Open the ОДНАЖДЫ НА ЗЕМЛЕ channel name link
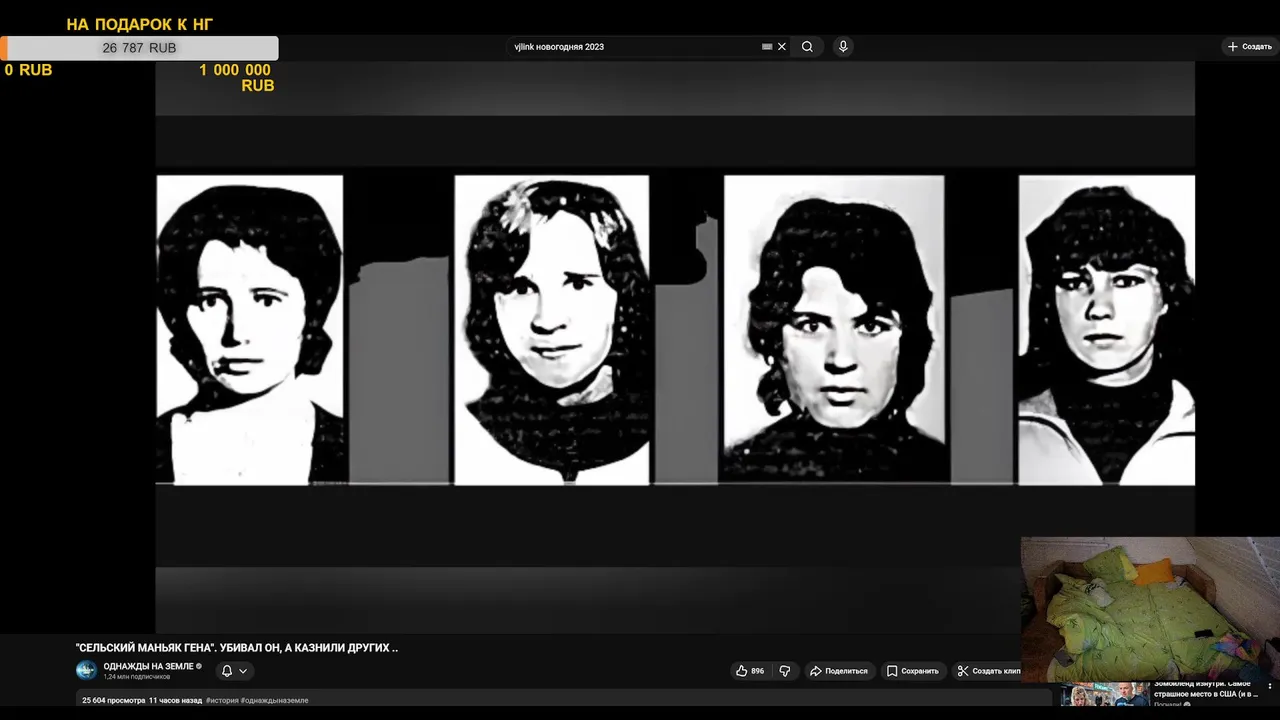The width and height of the screenshot is (1280, 720). click(148, 666)
